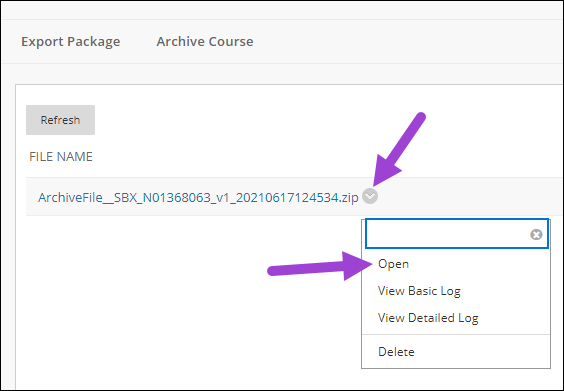Image resolution: width=564 pixels, height=391 pixels.
Task: Open the Export Package option
Action: (x=70, y=41)
